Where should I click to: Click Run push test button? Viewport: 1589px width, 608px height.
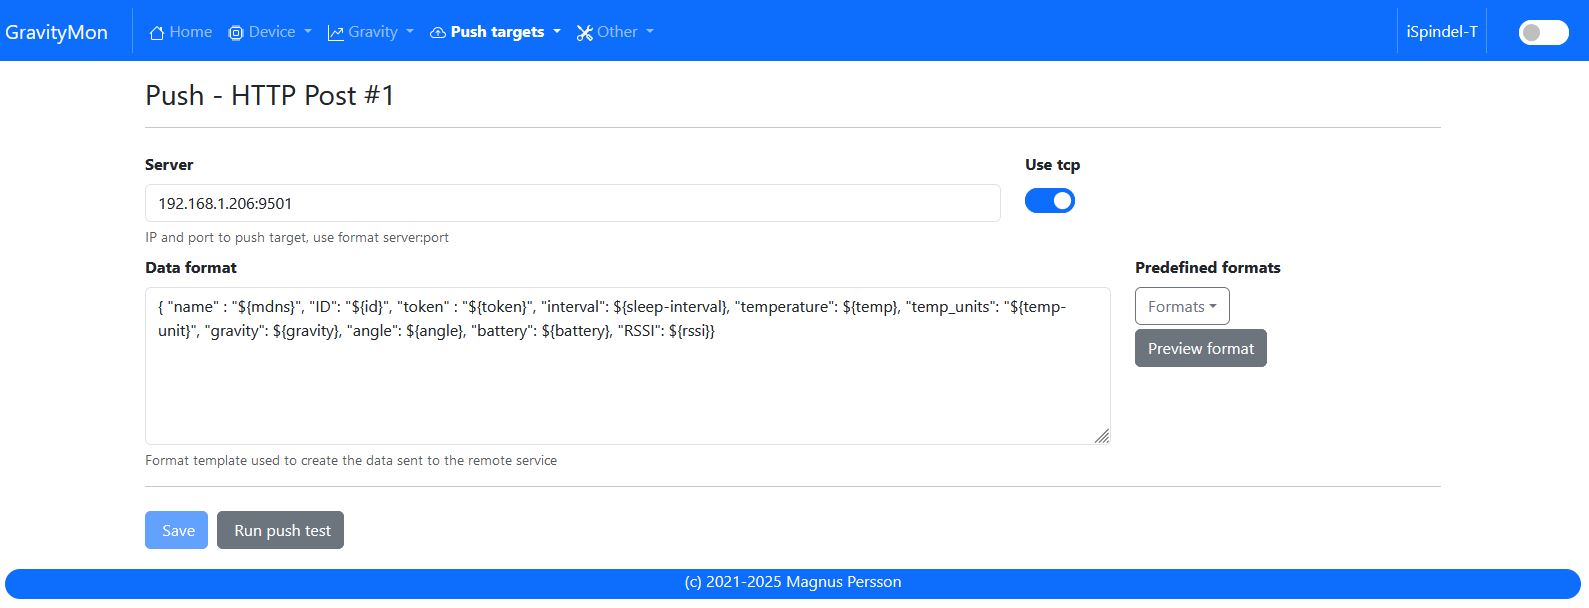[x=281, y=530]
